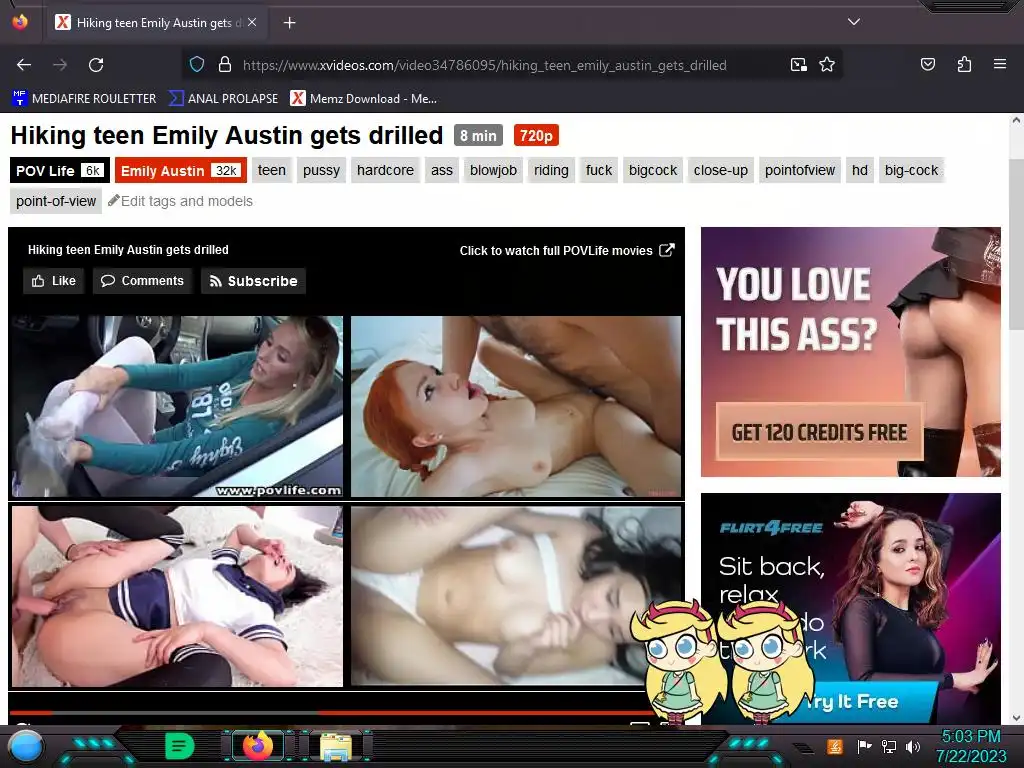Open the Extensions puzzle icon

(x=964, y=65)
